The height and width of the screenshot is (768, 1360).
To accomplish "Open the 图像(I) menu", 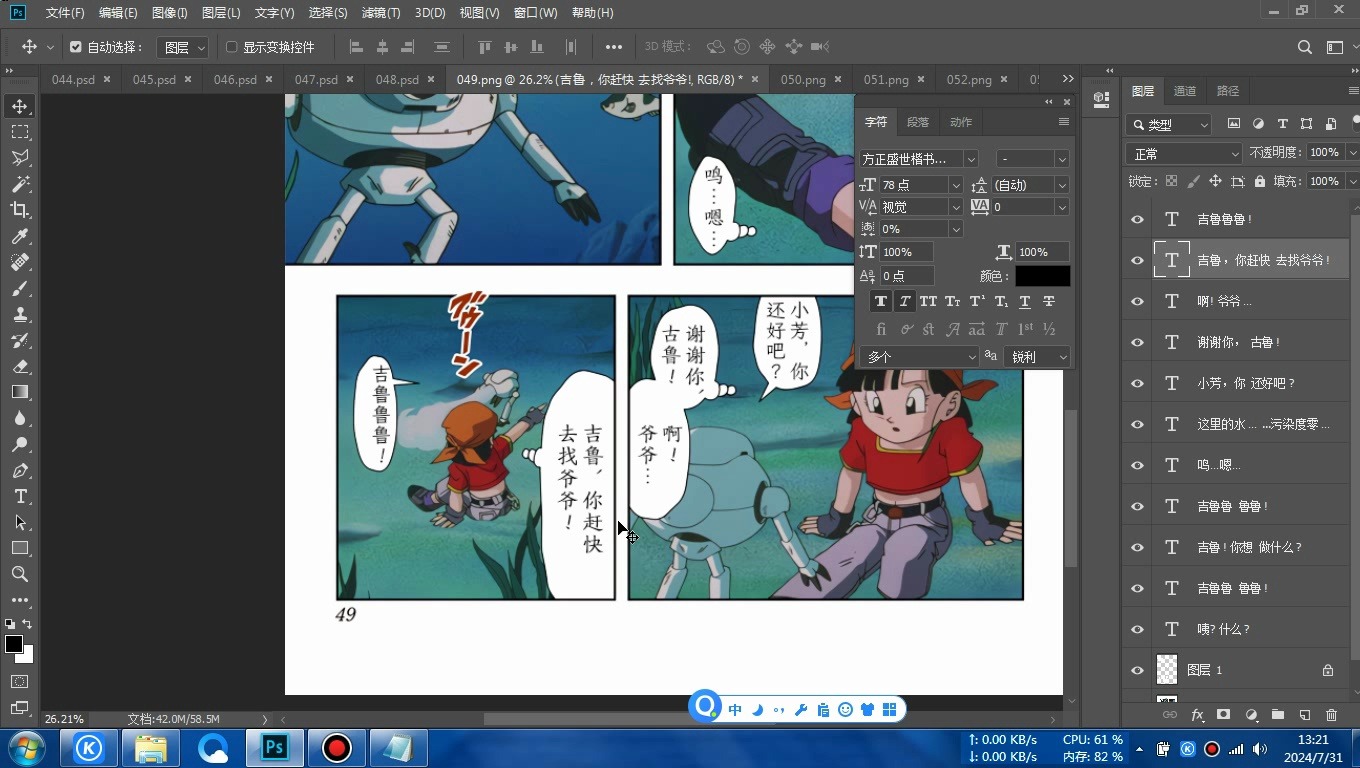I will click(x=169, y=13).
